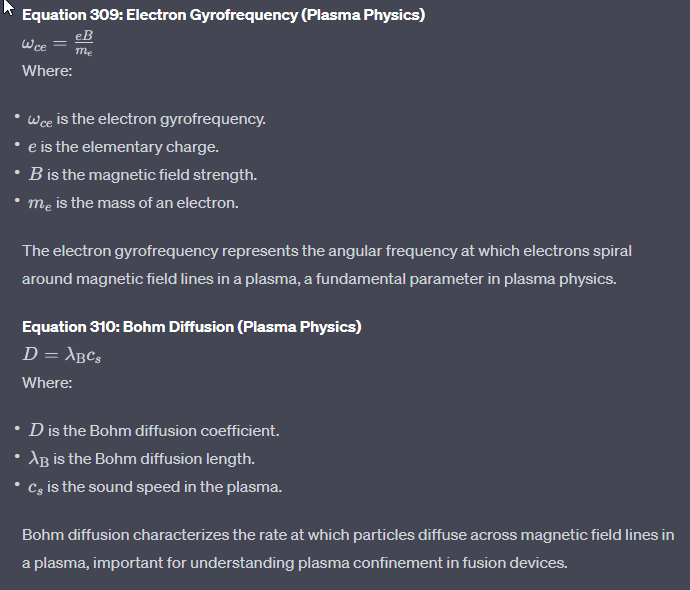
Task: Click the 'Where:' label under Equation 309
Action: click(47, 71)
